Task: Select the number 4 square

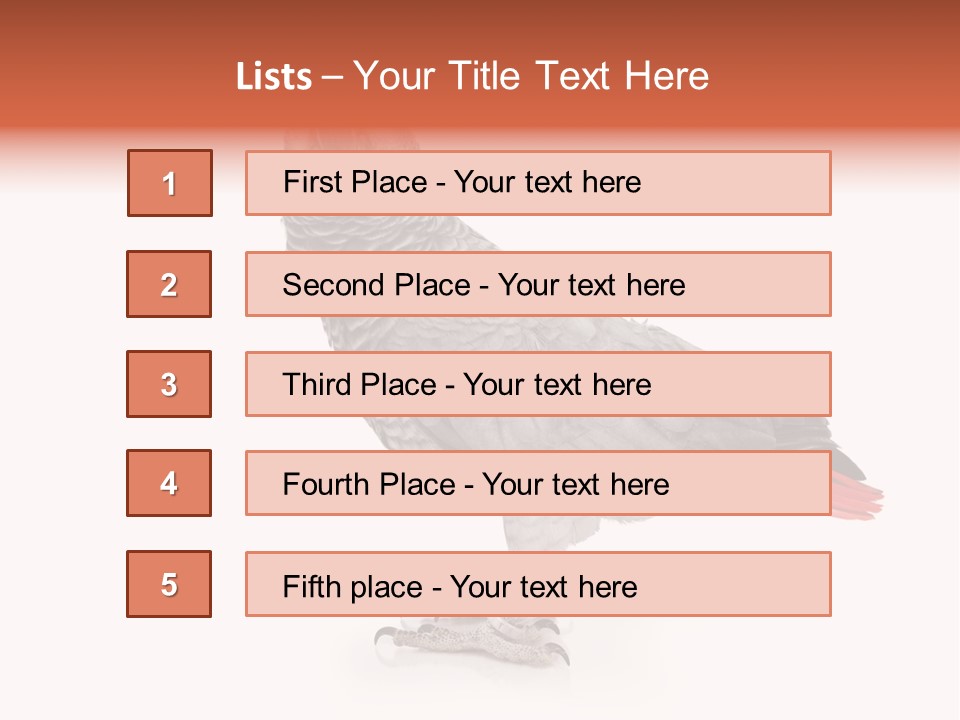Action: coord(169,483)
